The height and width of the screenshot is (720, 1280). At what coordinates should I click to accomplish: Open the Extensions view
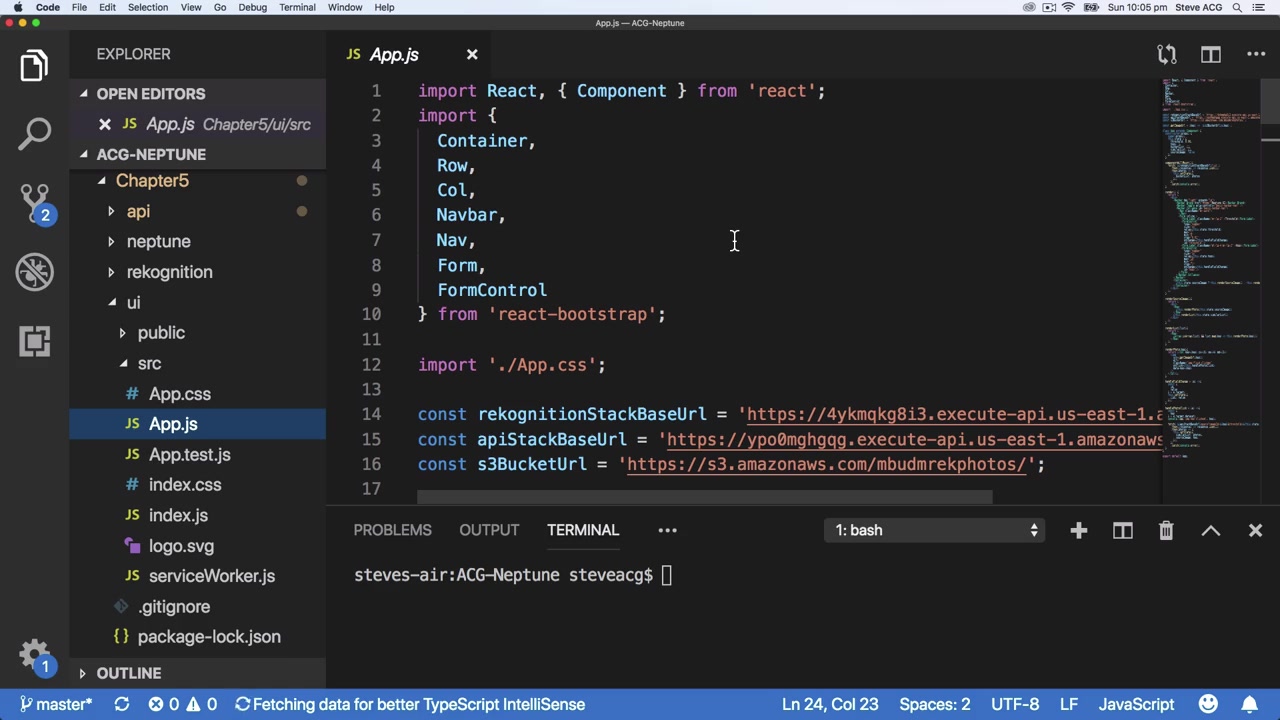click(x=35, y=341)
